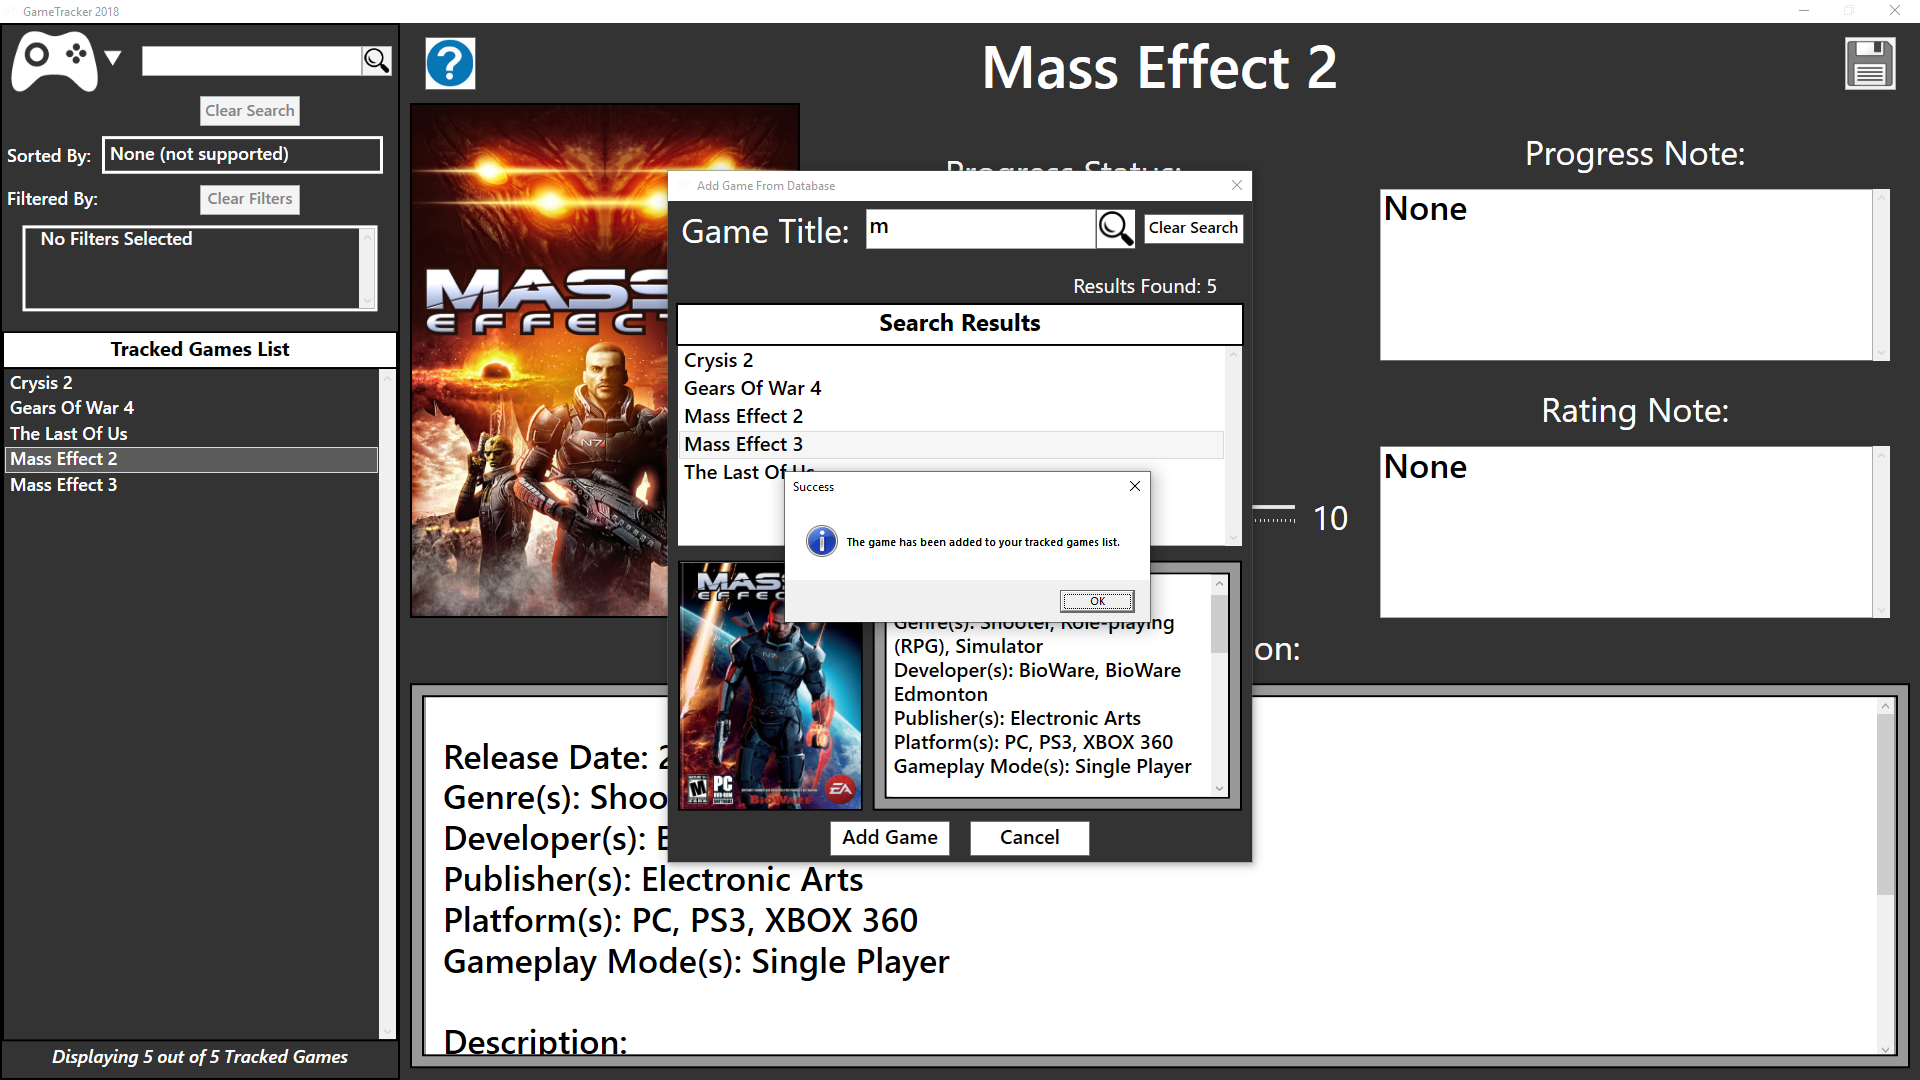Select Mass Effect 3 in tracked list
The height and width of the screenshot is (1080, 1920).
click(x=64, y=485)
